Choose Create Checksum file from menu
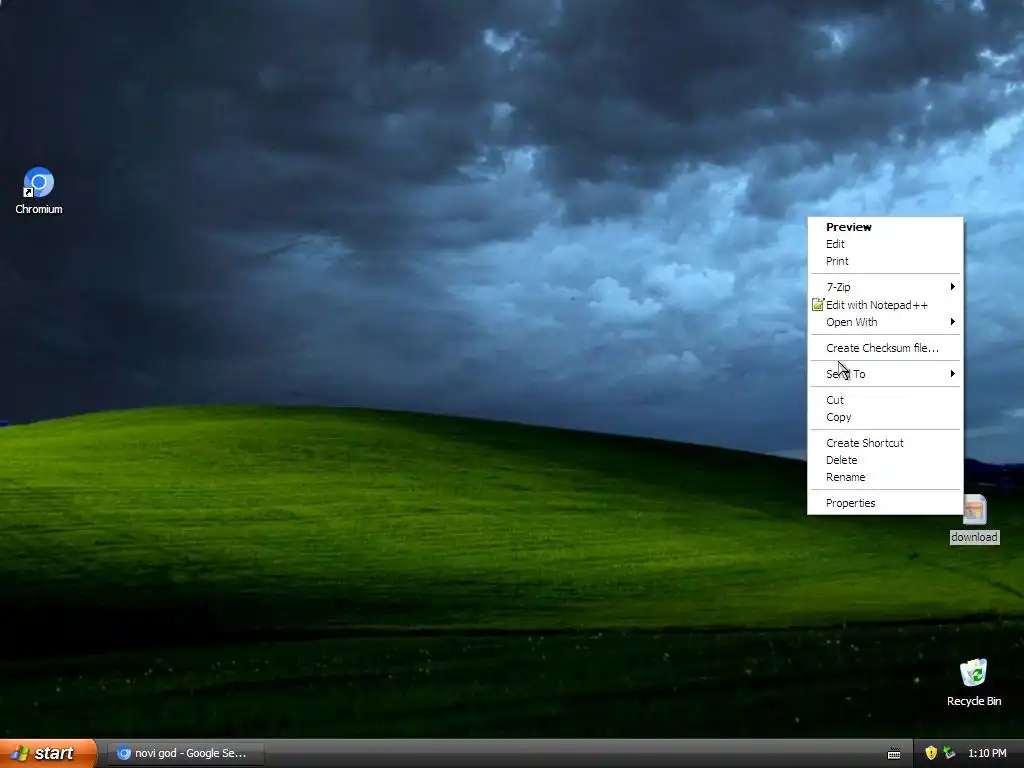 point(885,348)
